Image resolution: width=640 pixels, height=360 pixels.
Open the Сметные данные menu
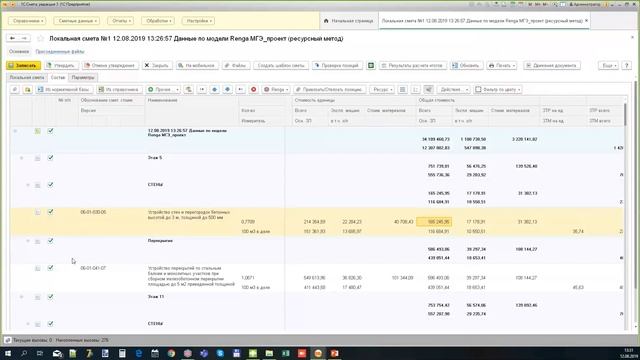coord(76,21)
